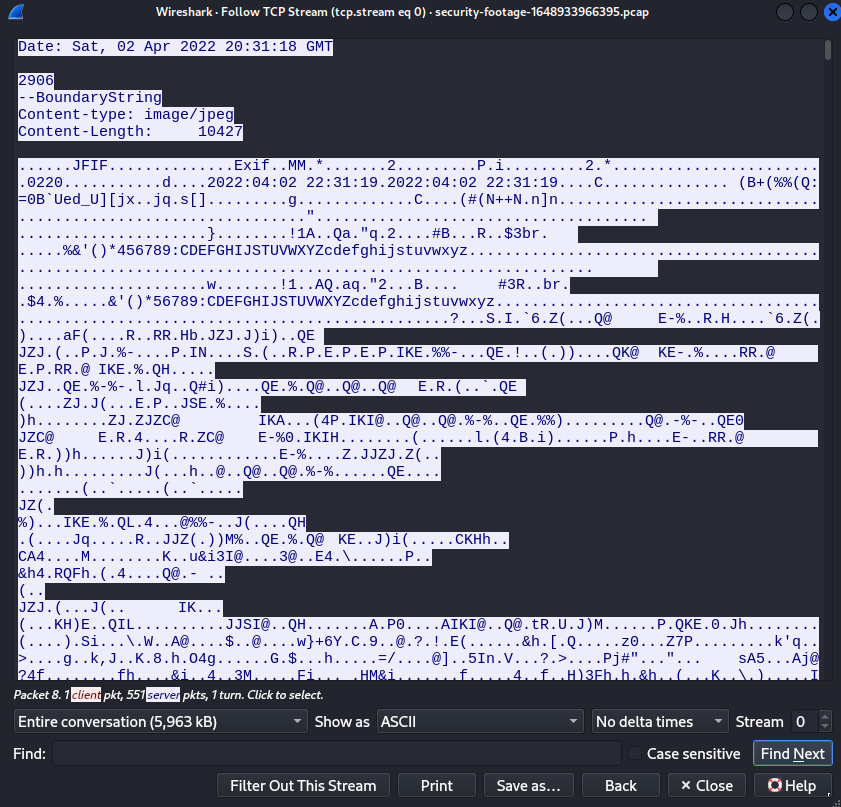The width and height of the screenshot is (841, 807).
Task: Click the Print button
Action: 437,786
